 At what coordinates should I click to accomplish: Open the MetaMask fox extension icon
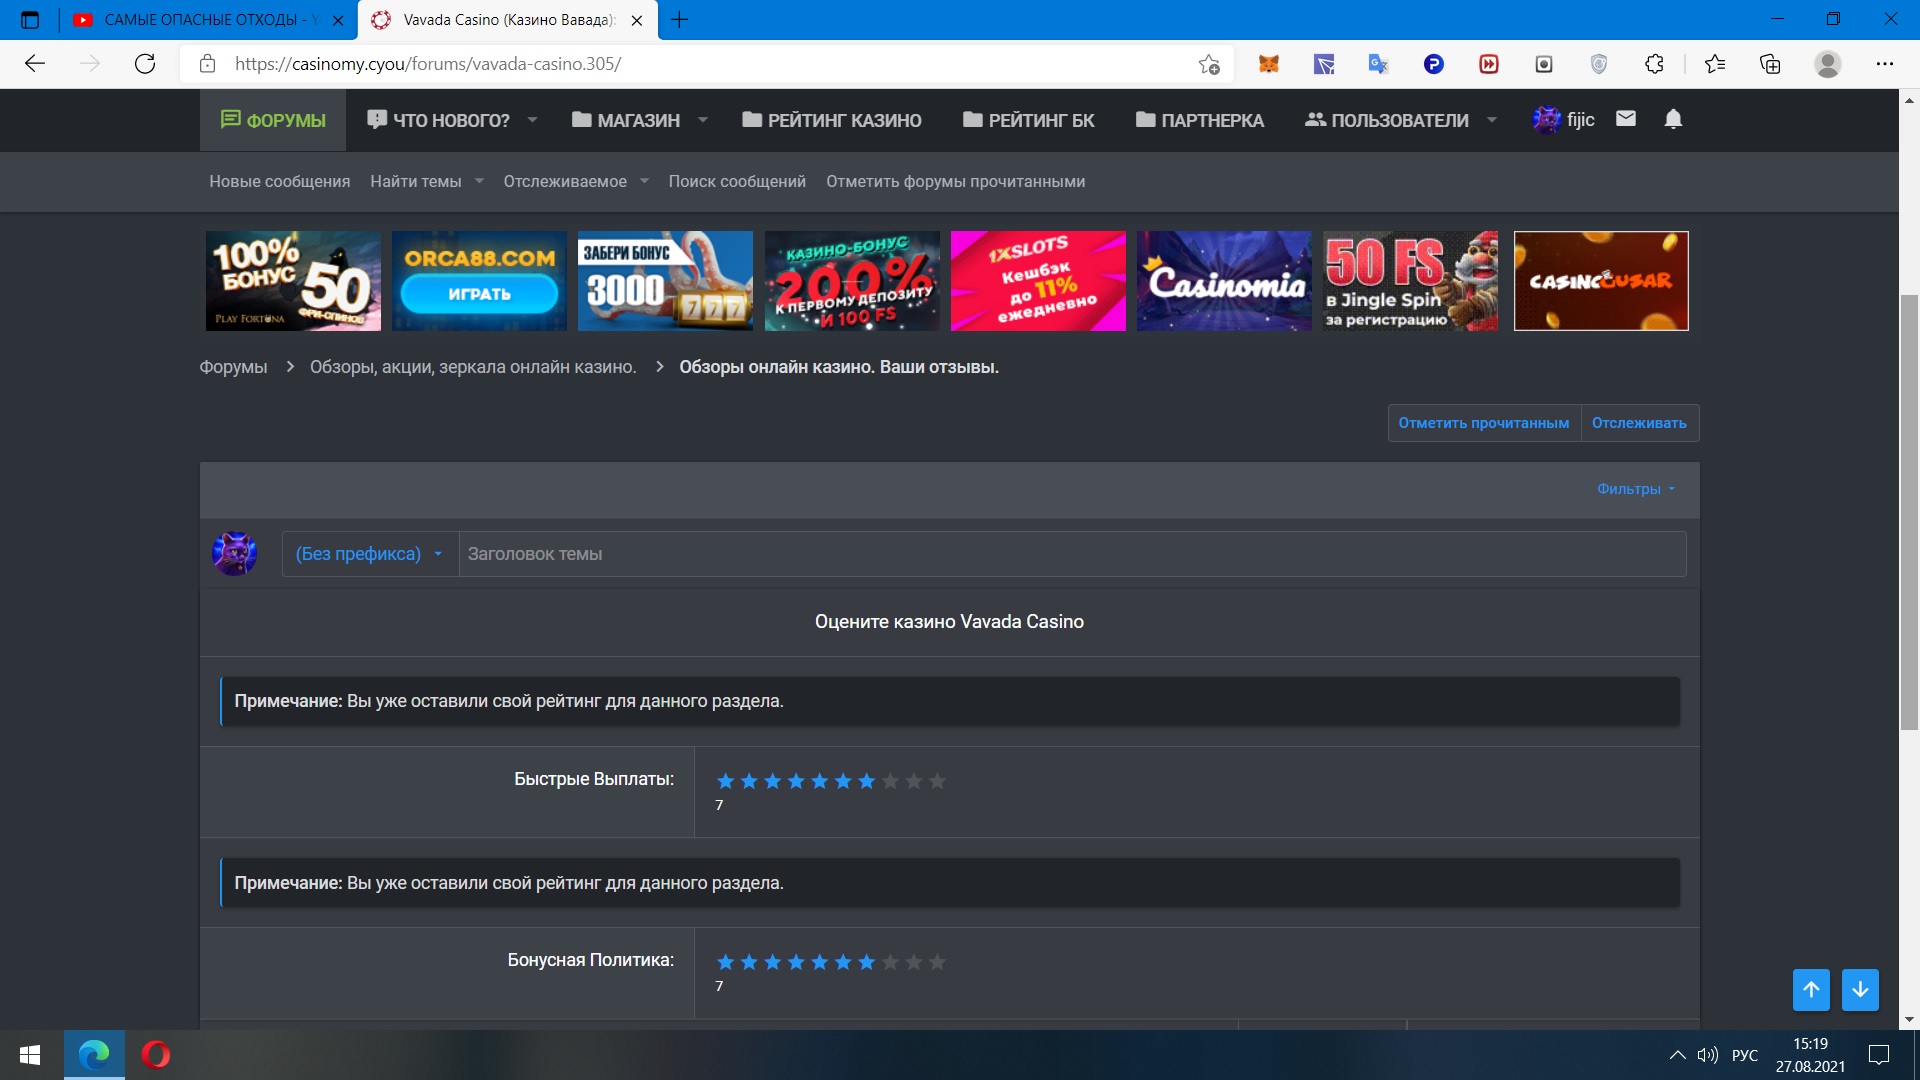tap(1269, 64)
